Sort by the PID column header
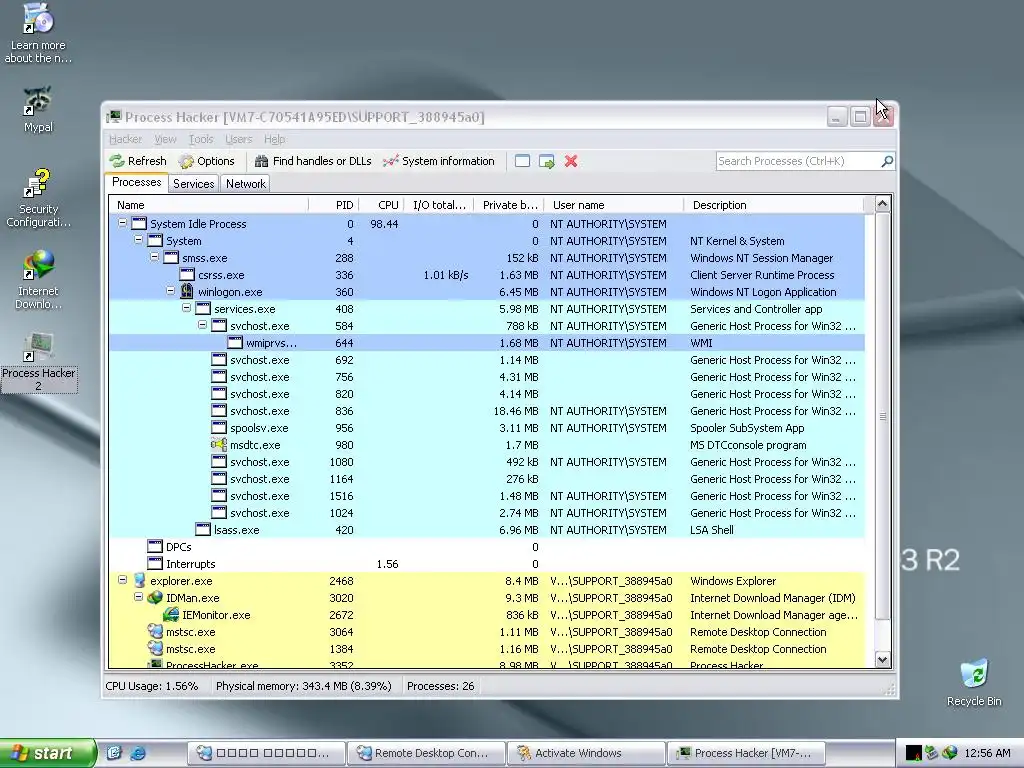This screenshot has height=768, width=1024. (x=334, y=205)
